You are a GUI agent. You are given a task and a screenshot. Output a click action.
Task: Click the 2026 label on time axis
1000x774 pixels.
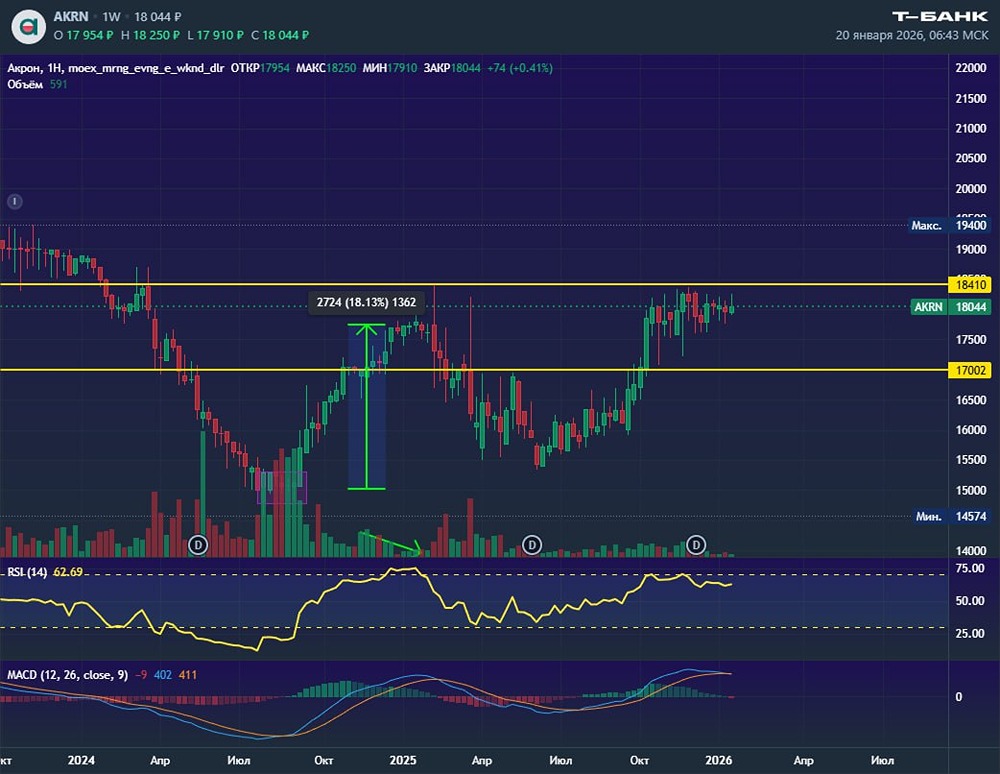pos(718,760)
